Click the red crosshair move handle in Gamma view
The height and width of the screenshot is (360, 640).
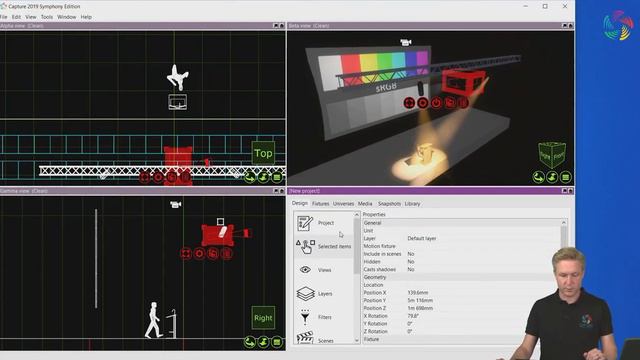[x=186, y=253]
